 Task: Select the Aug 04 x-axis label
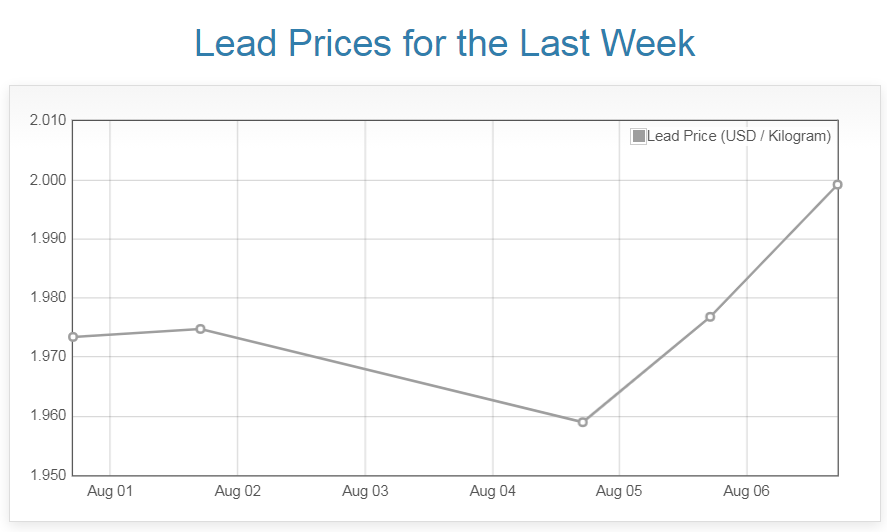(493, 492)
